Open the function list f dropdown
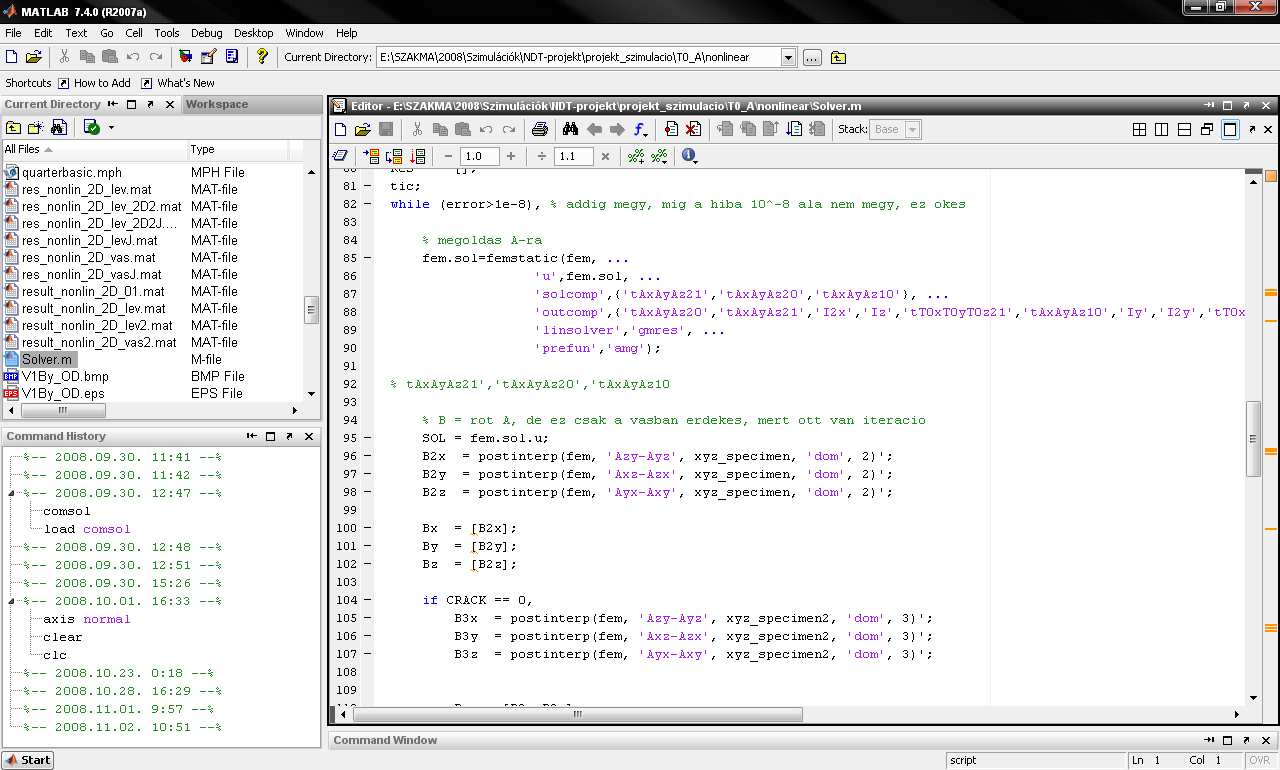Screen dimensions: 1280x770 [x=641, y=130]
